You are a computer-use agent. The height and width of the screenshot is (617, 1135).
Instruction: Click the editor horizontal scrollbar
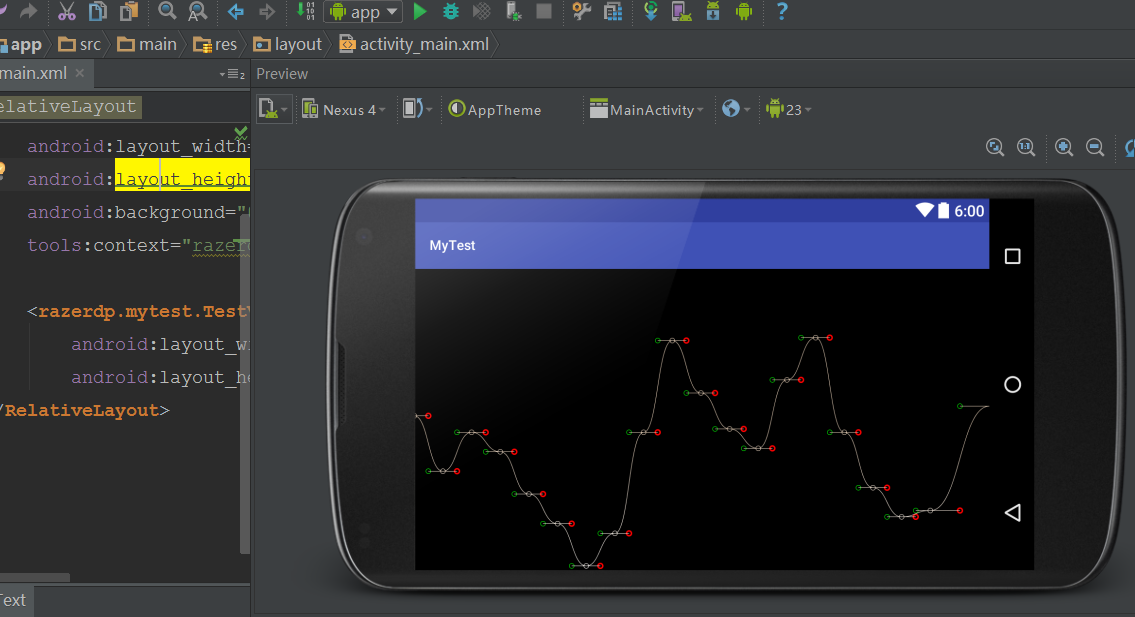[35, 578]
